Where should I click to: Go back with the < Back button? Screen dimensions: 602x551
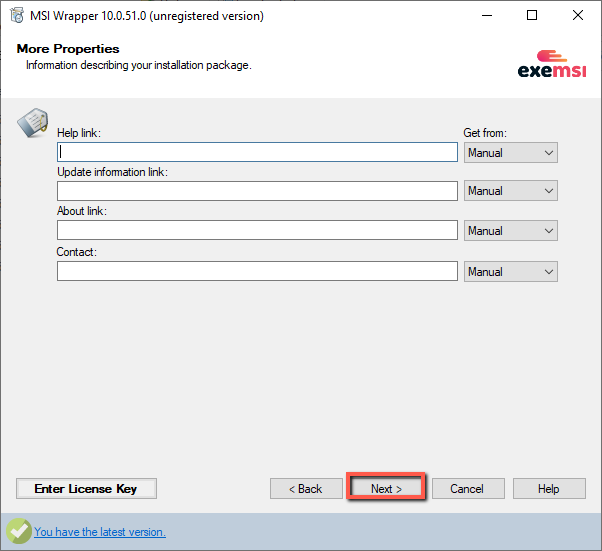(x=306, y=488)
